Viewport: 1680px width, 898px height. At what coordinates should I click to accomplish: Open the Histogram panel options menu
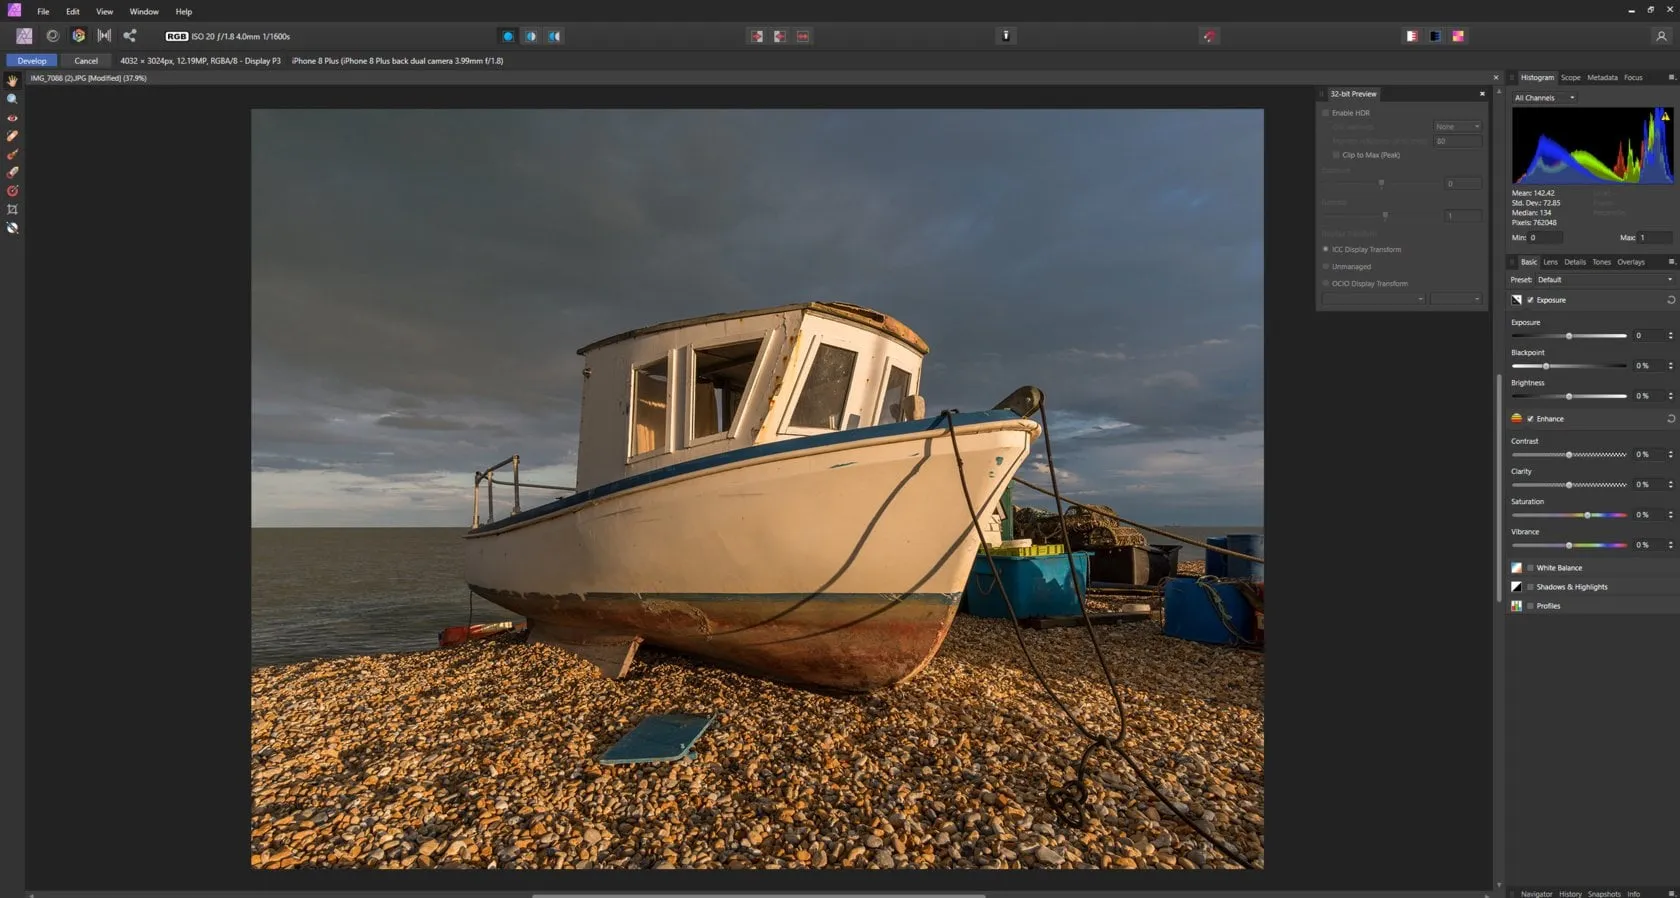tap(1671, 77)
